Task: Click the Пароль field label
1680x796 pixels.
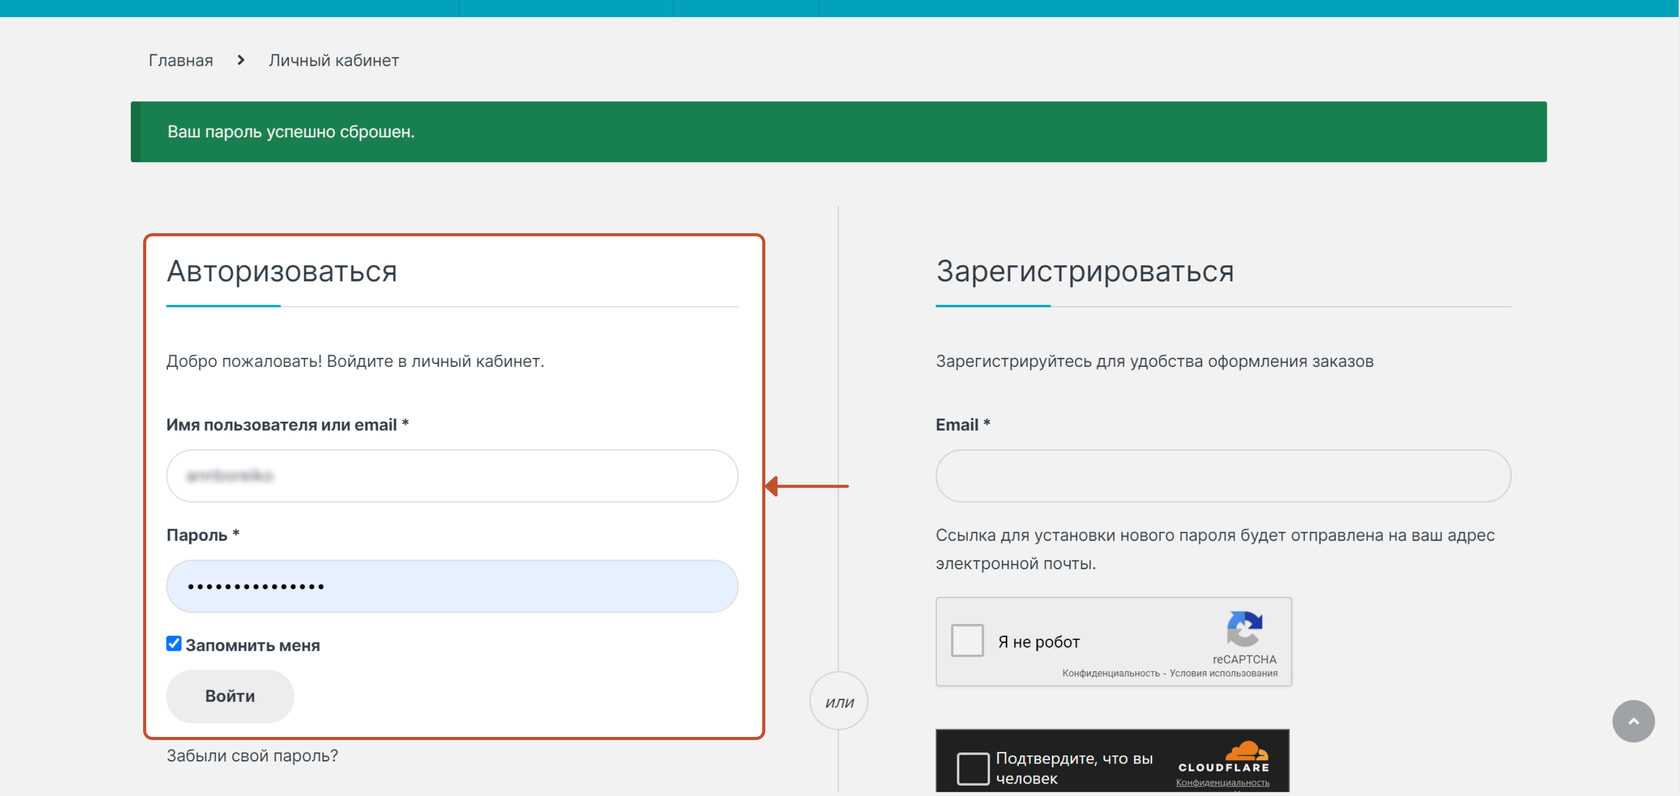Action: [x=203, y=535]
